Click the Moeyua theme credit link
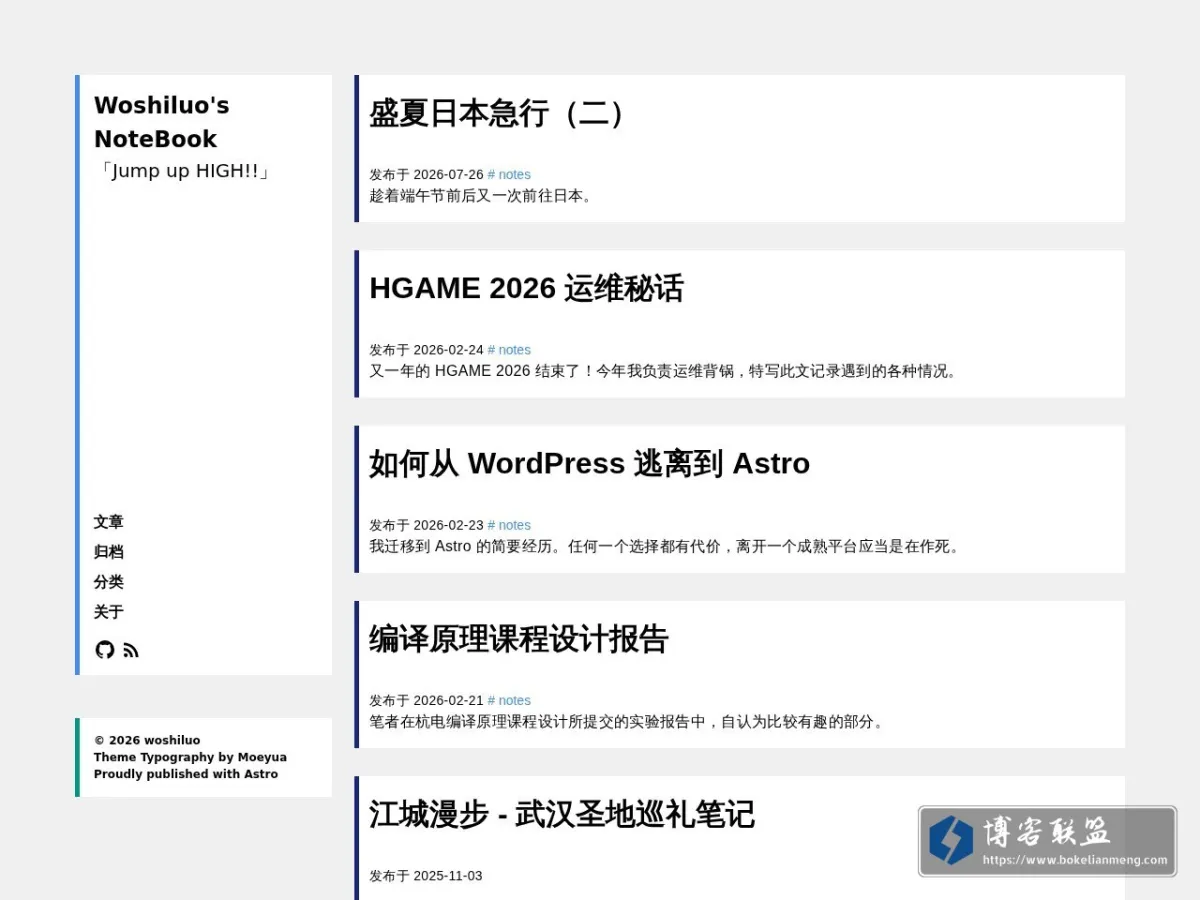The height and width of the screenshot is (900, 1200). [262, 757]
